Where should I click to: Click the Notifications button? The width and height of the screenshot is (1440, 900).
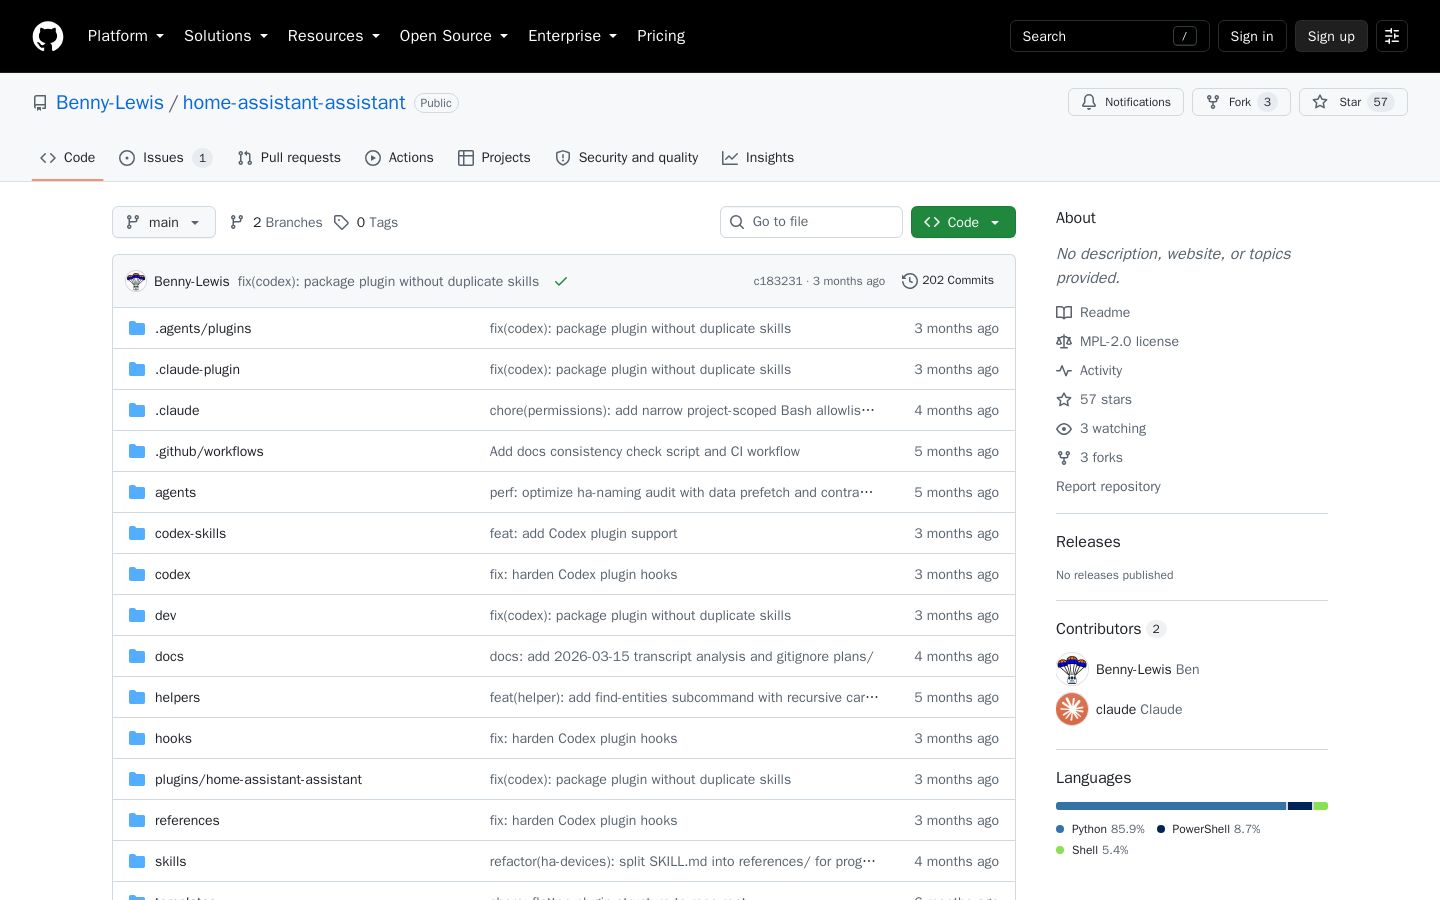(1126, 102)
